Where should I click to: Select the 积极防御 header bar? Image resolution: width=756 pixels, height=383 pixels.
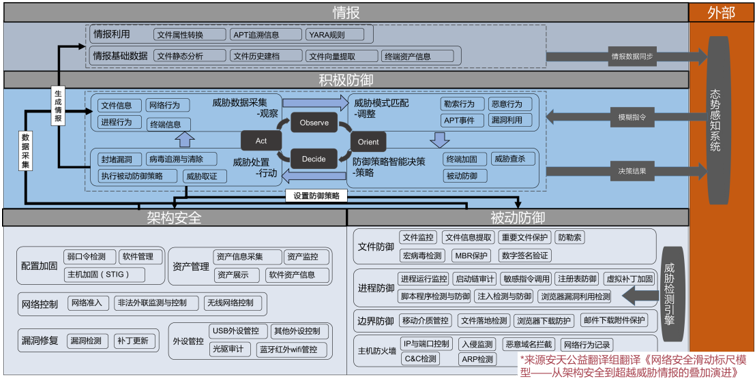(x=346, y=80)
